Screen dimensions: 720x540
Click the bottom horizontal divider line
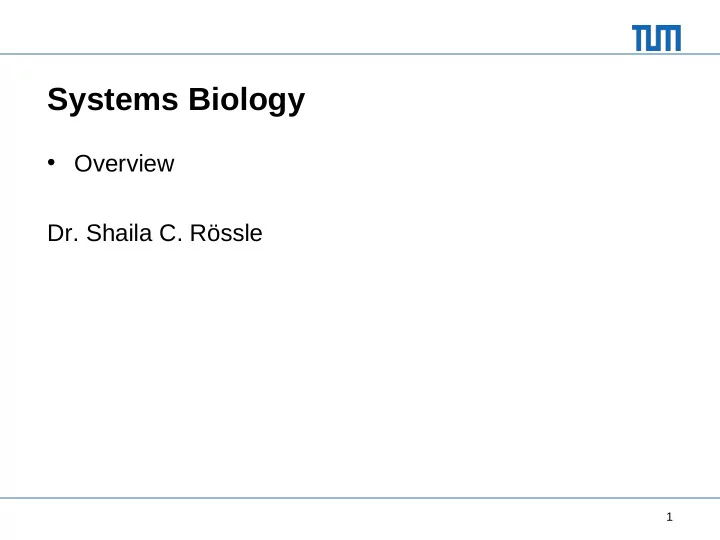pos(360,498)
